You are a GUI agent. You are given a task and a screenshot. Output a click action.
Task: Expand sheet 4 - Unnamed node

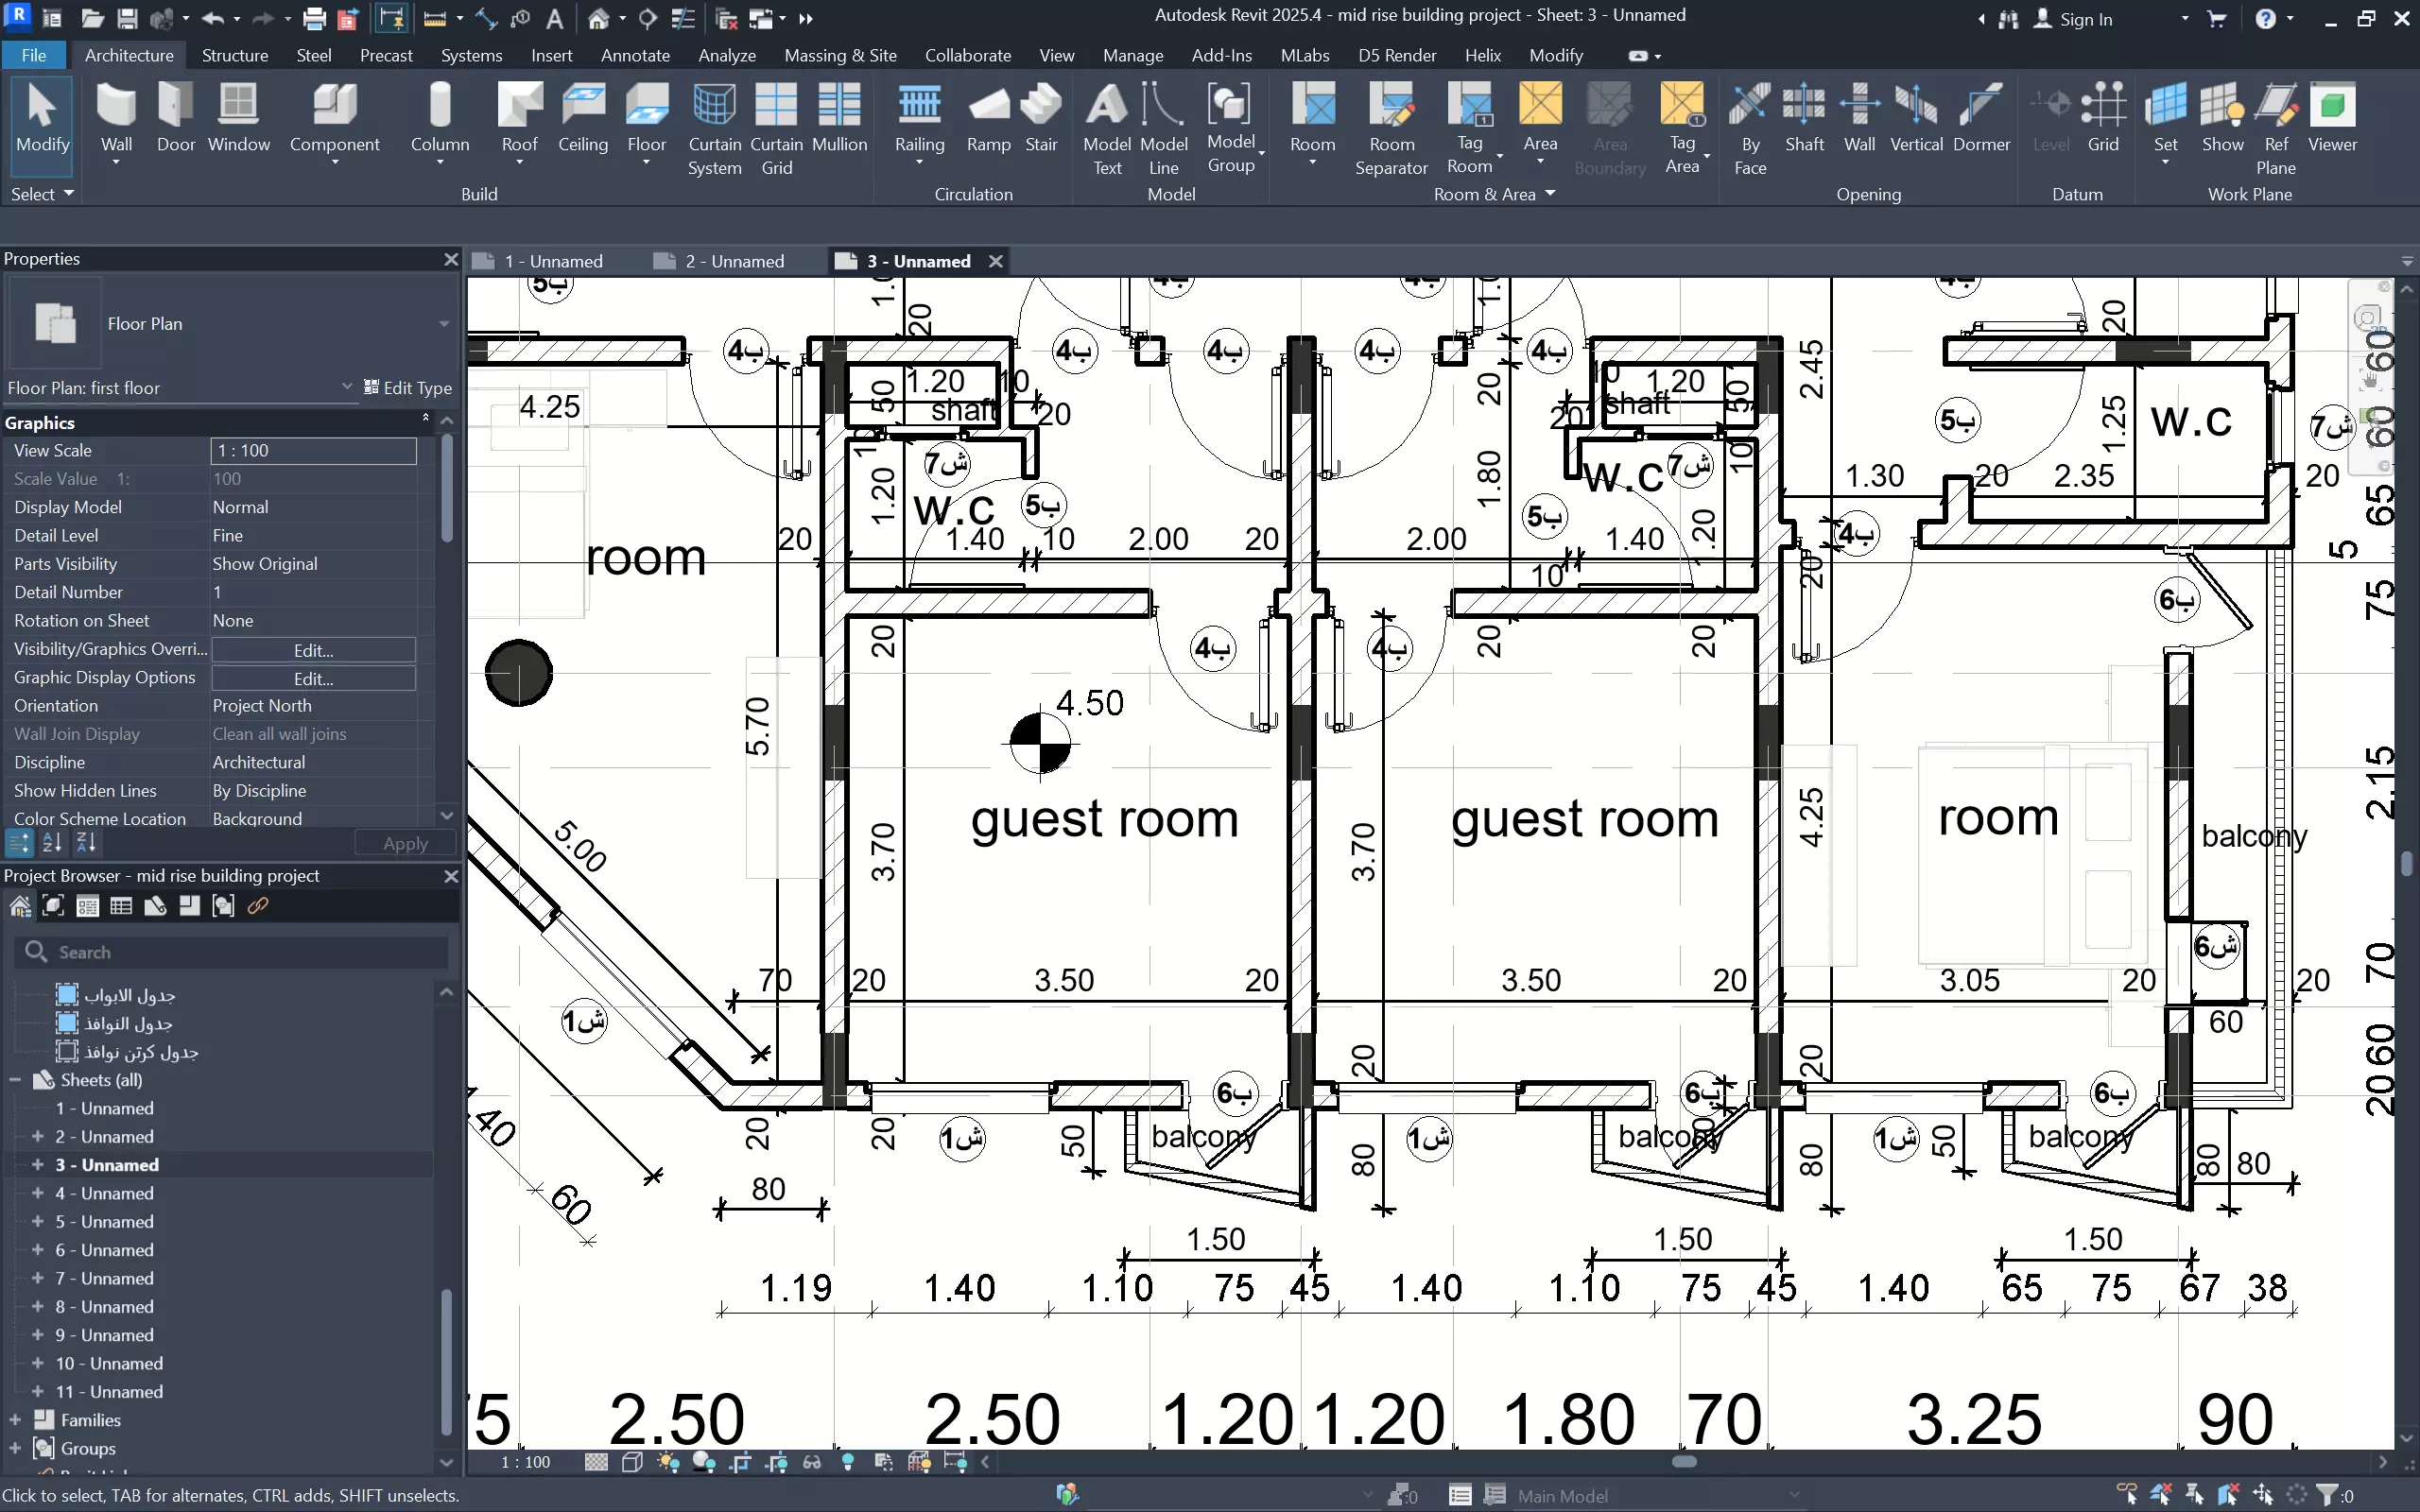(37, 1193)
